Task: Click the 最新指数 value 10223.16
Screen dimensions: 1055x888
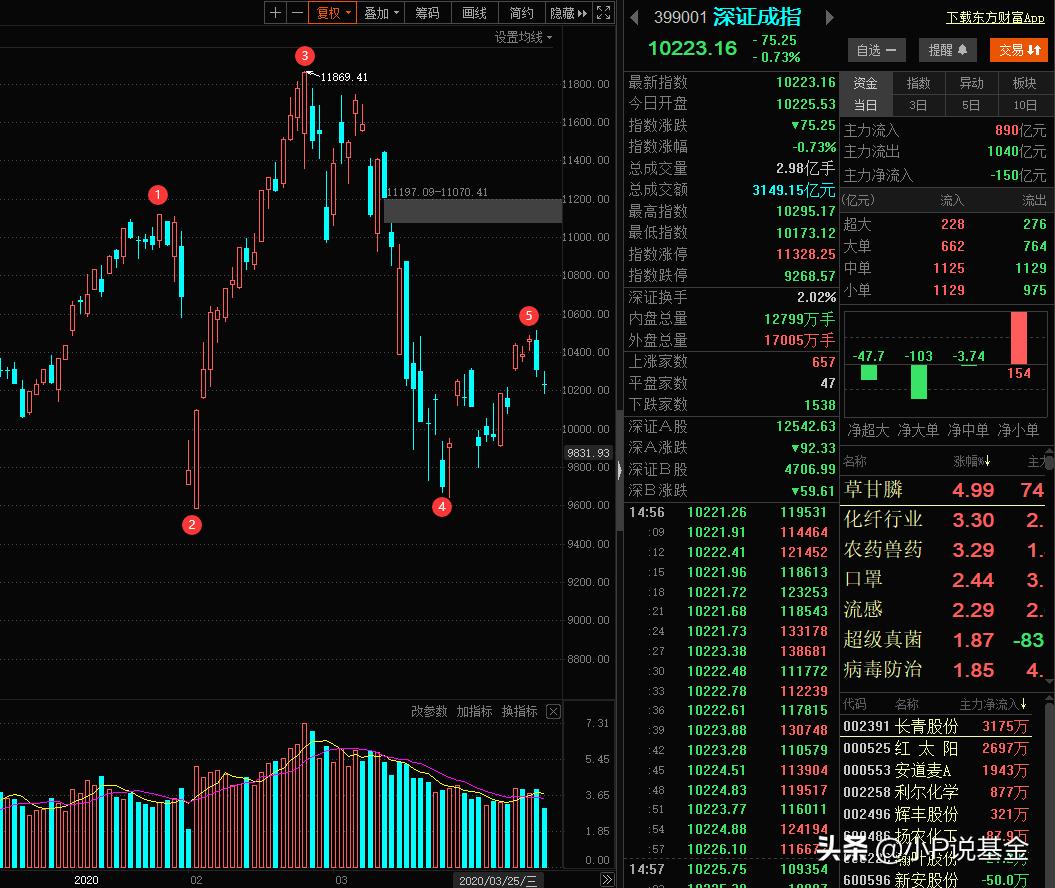Action: 805,82
